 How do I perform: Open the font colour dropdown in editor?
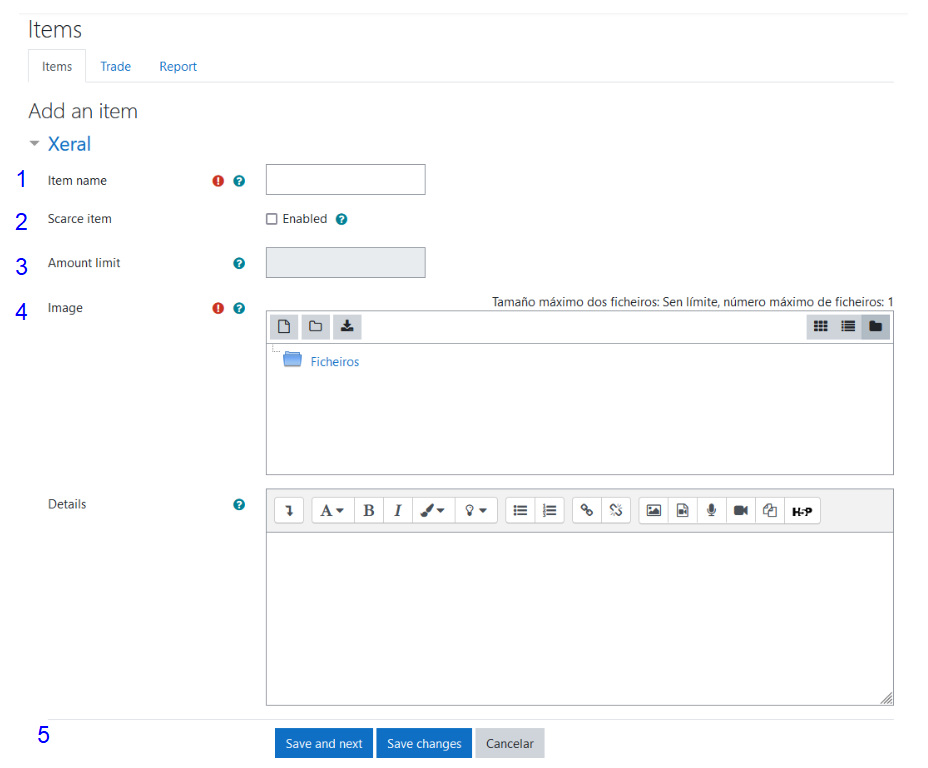click(x=433, y=510)
